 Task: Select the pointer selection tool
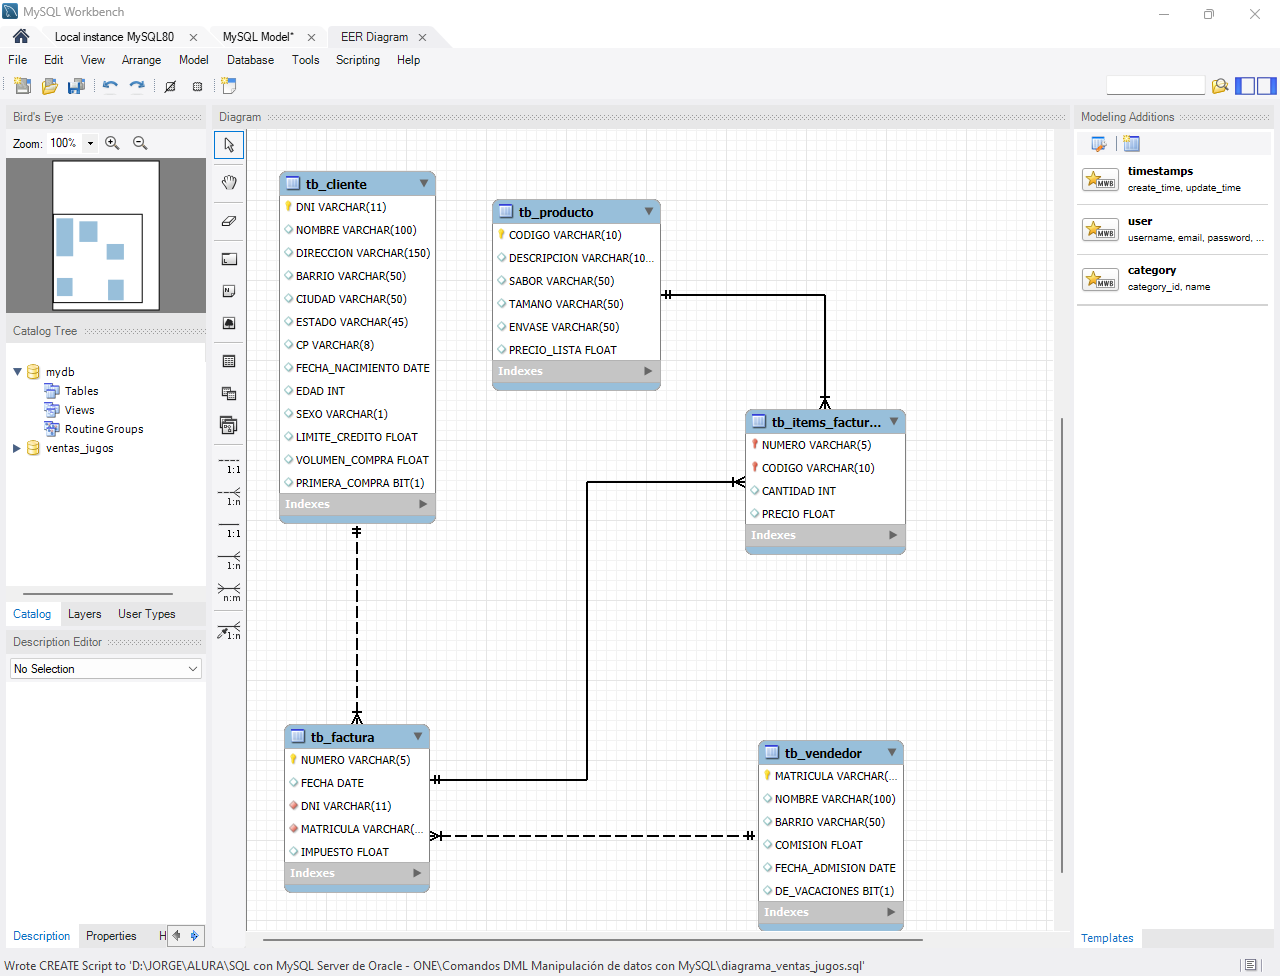point(229,145)
